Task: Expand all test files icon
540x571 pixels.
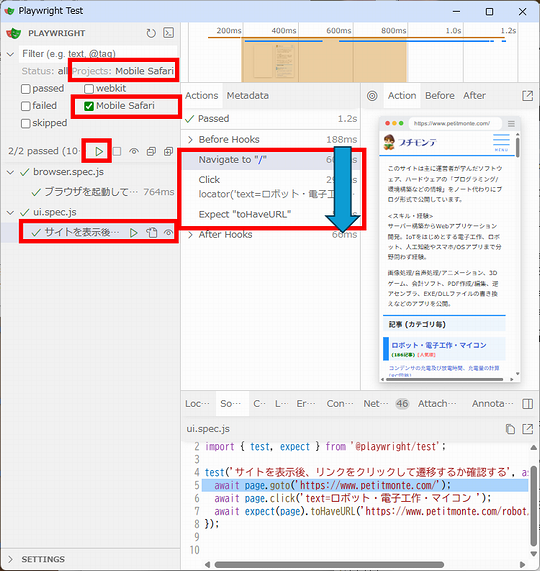Action: pos(168,151)
